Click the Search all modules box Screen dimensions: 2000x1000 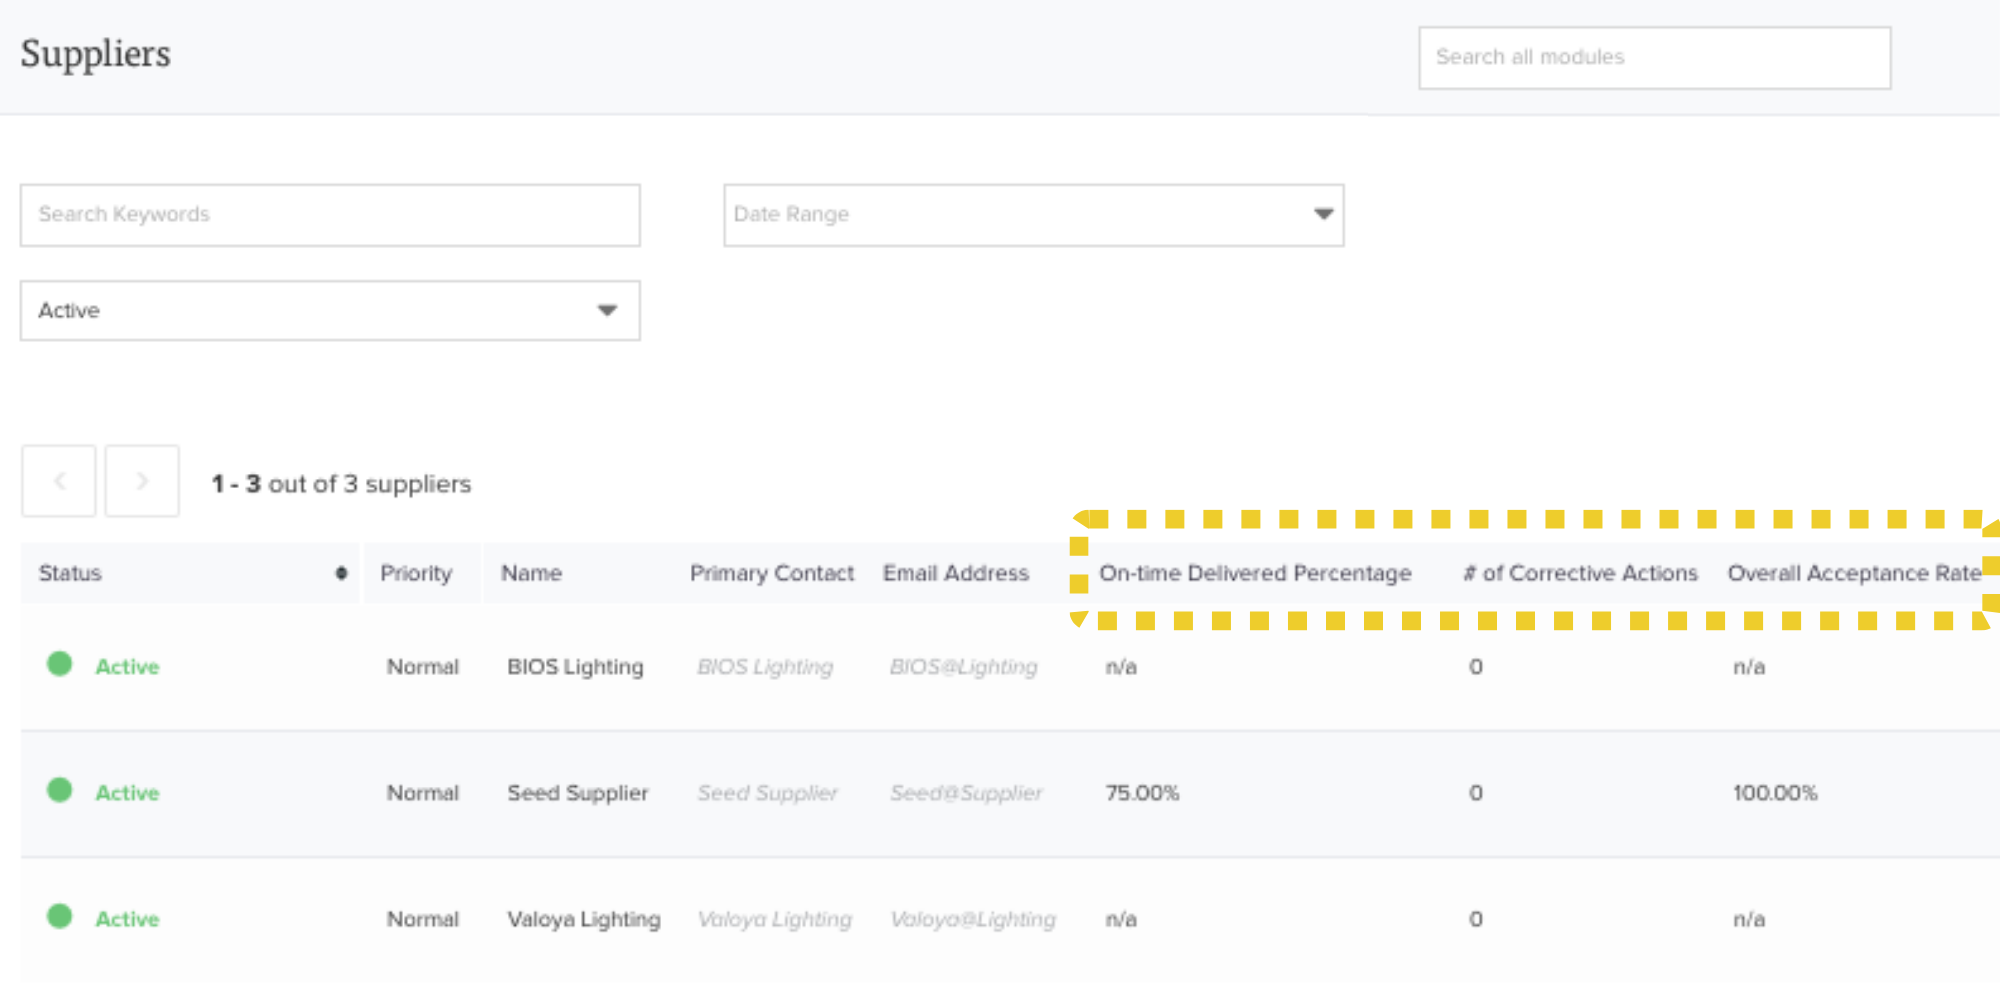[x=1654, y=58]
